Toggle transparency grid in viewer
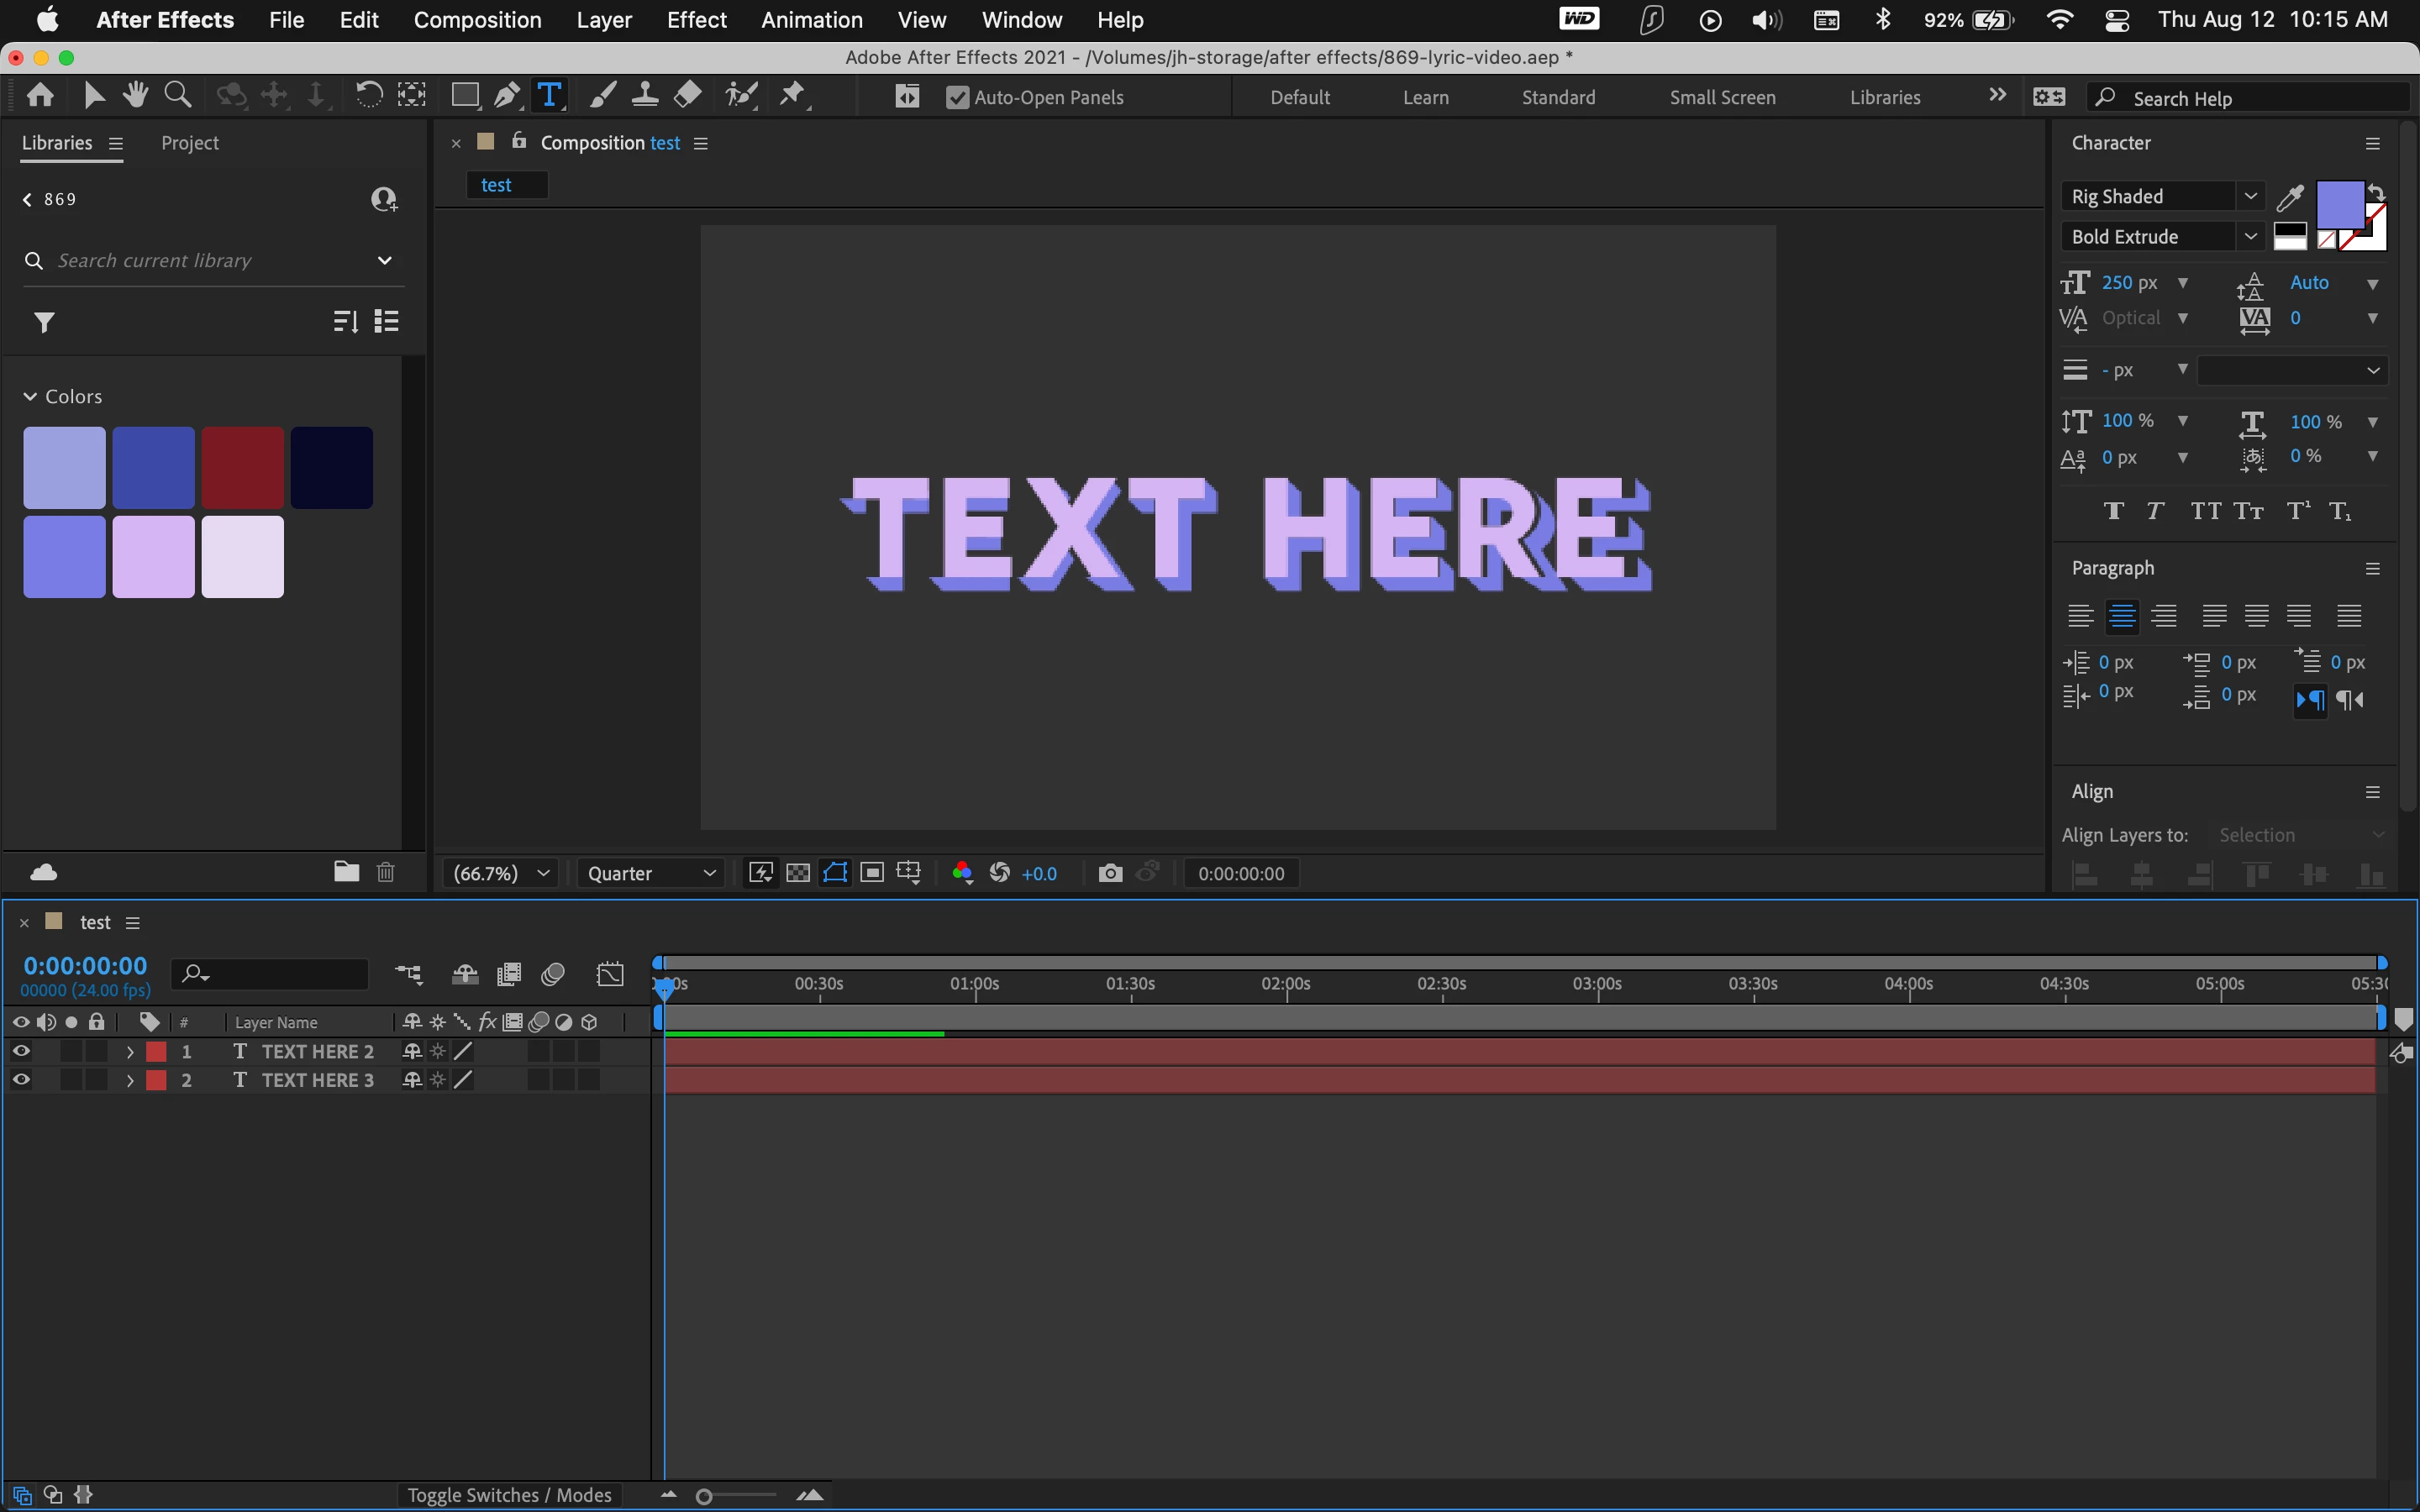Screen dimensions: 2420x1512 click(798, 873)
